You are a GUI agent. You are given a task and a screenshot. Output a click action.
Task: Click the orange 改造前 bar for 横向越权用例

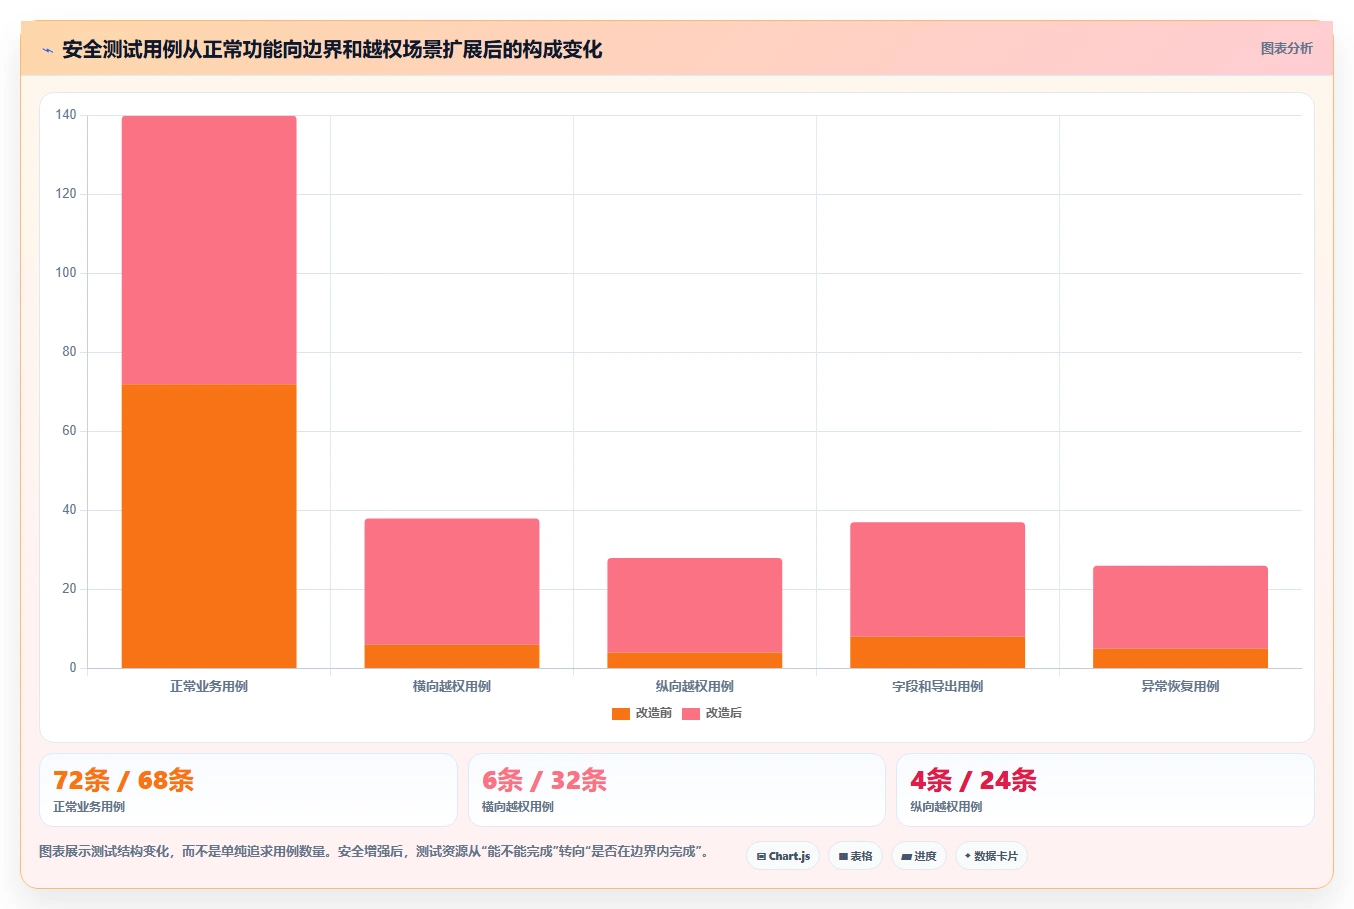452,656
